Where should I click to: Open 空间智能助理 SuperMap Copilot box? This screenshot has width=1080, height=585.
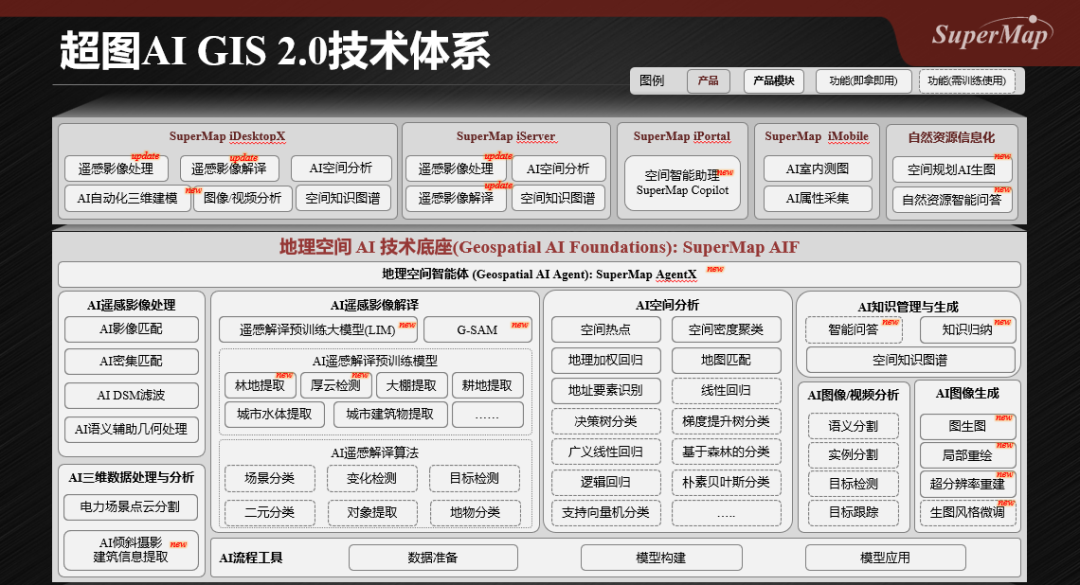pos(682,183)
